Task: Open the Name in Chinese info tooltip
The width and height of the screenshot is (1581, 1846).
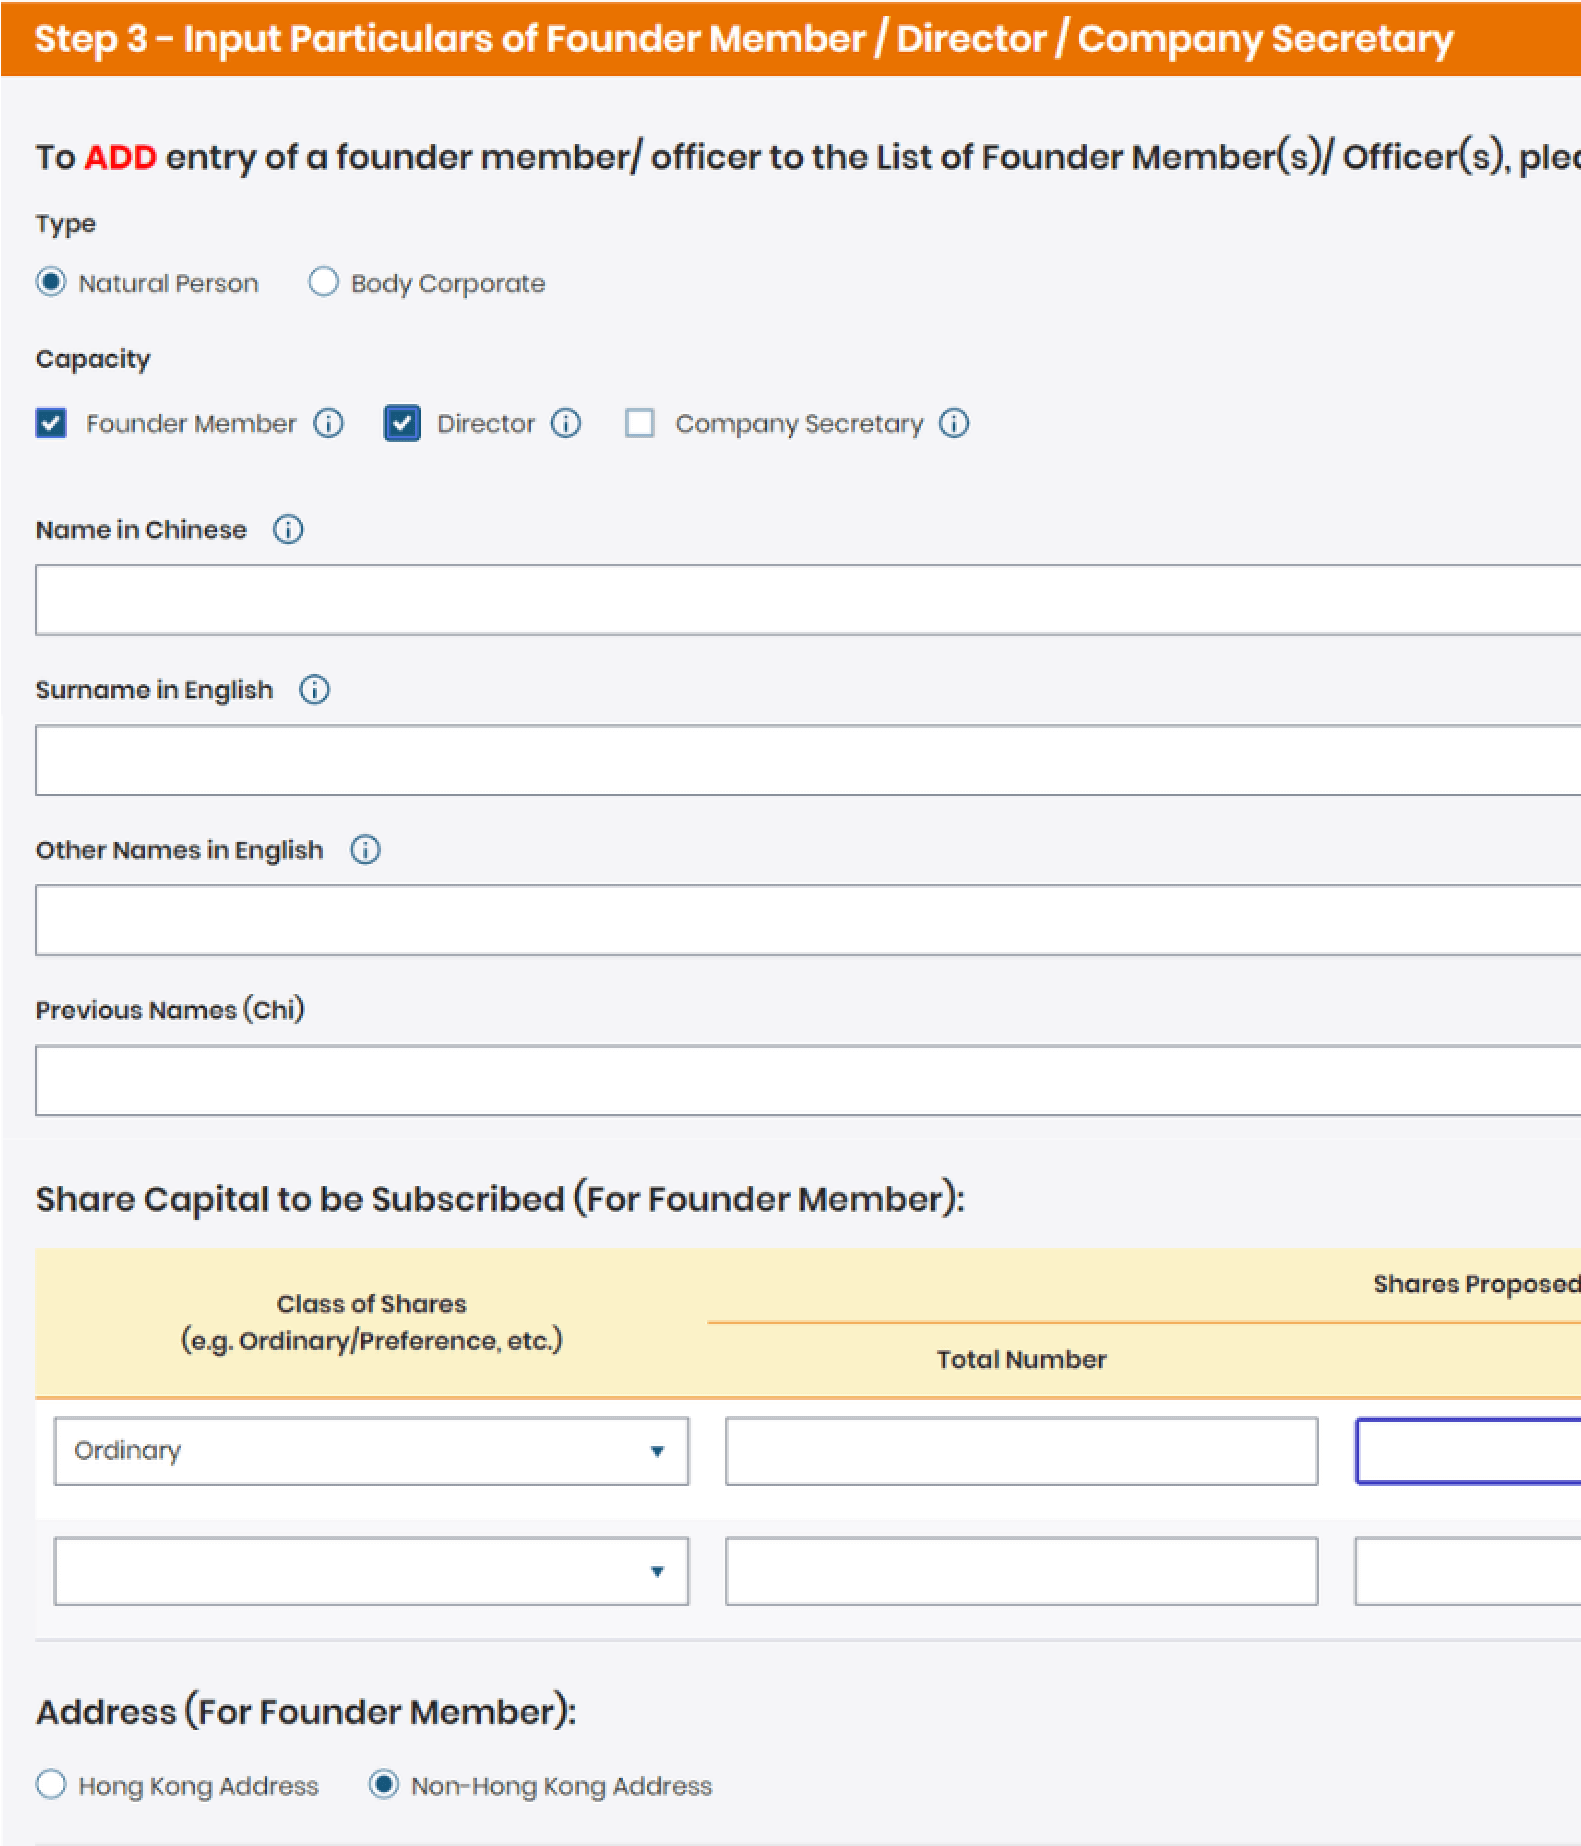Action: click(x=288, y=530)
